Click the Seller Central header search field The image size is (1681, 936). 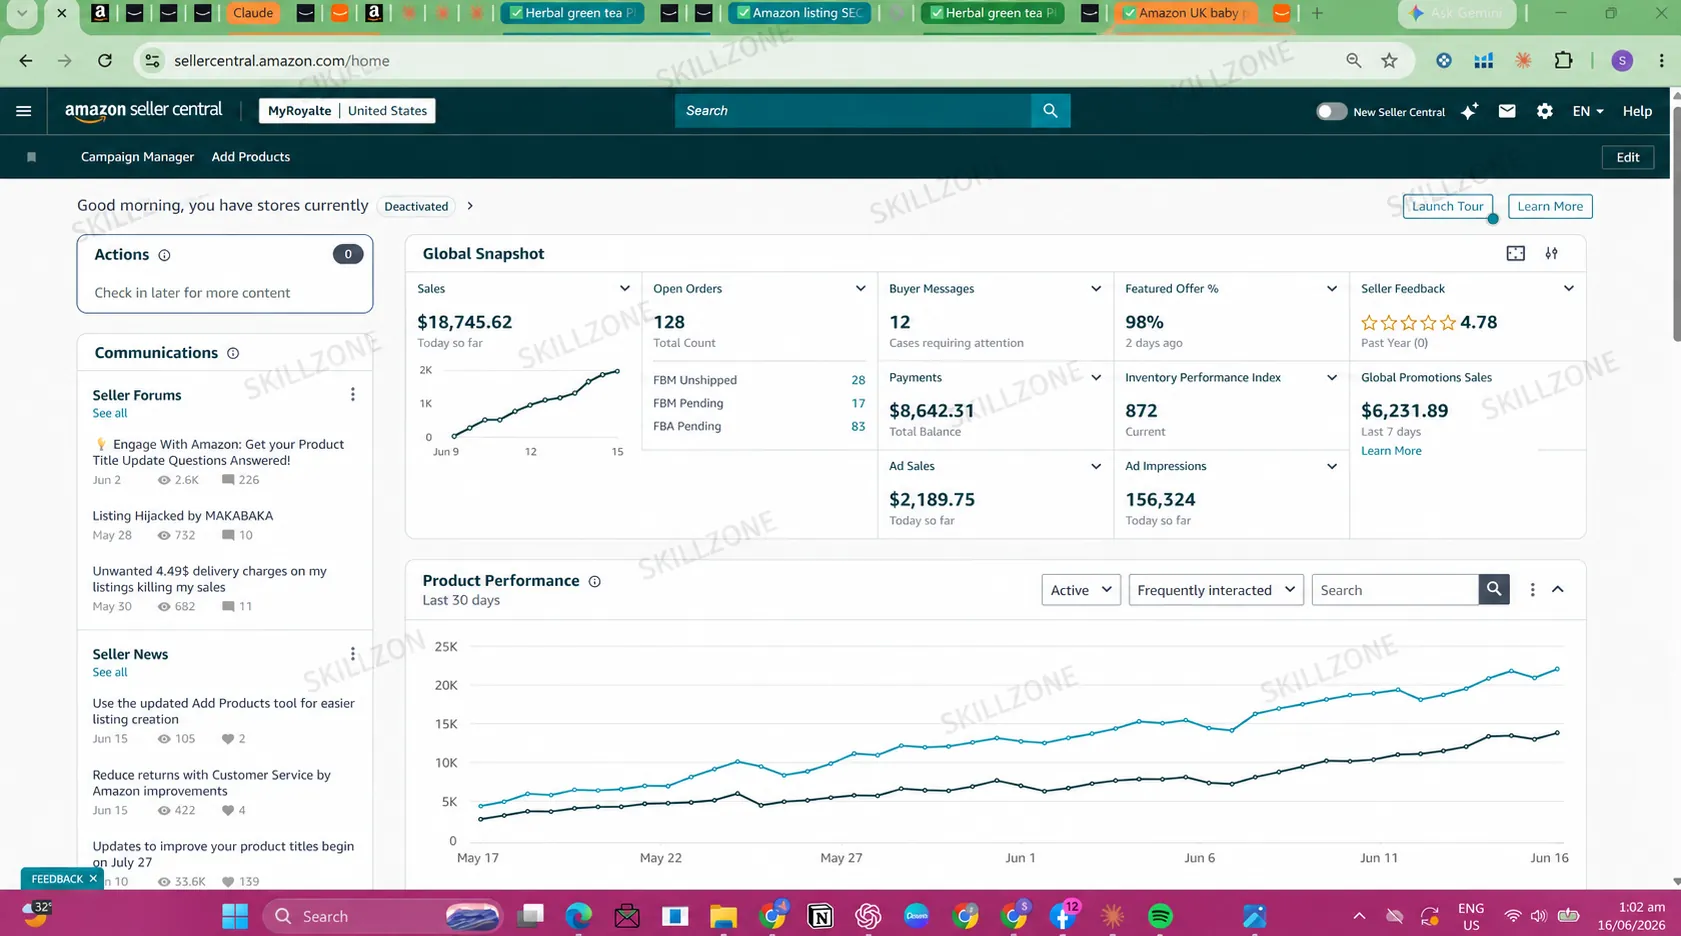pyautogui.click(x=853, y=111)
